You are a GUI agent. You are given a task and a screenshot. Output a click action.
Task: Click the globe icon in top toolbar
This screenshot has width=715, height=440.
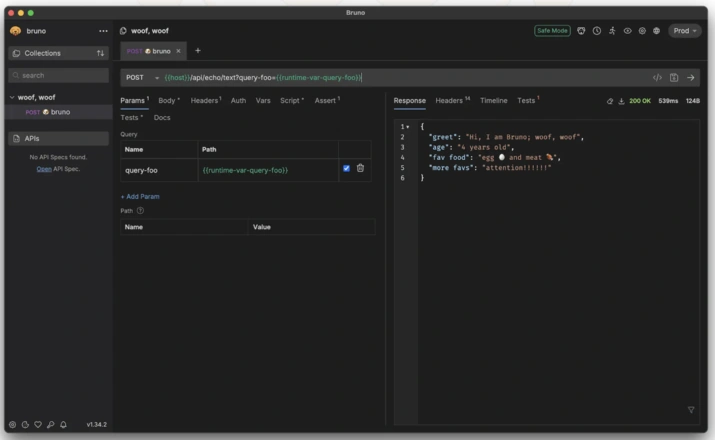tap(656, 31)
